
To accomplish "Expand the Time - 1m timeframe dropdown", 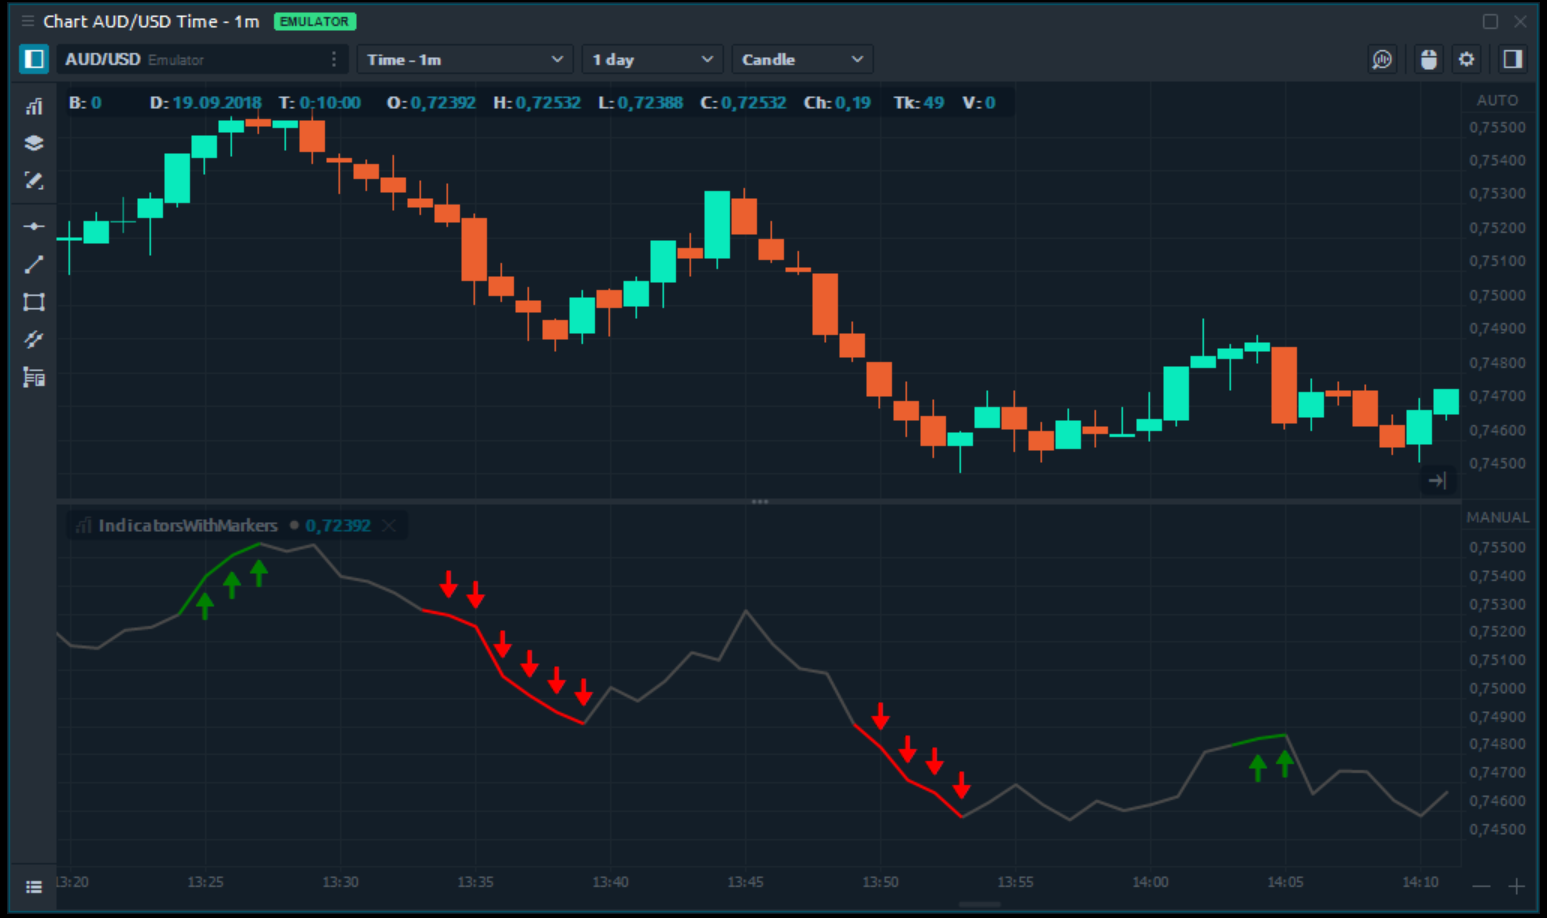I will coord(465,60).
